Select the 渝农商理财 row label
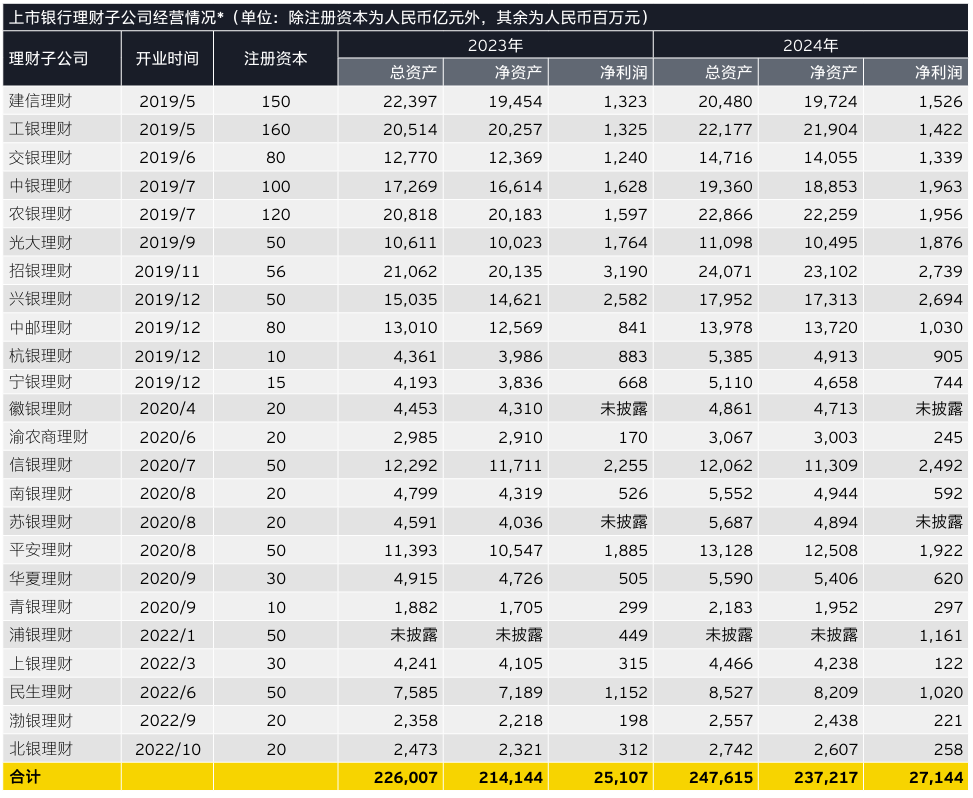Image resolution: width=973 pixels, height=798 pixels. coord(48,437)
